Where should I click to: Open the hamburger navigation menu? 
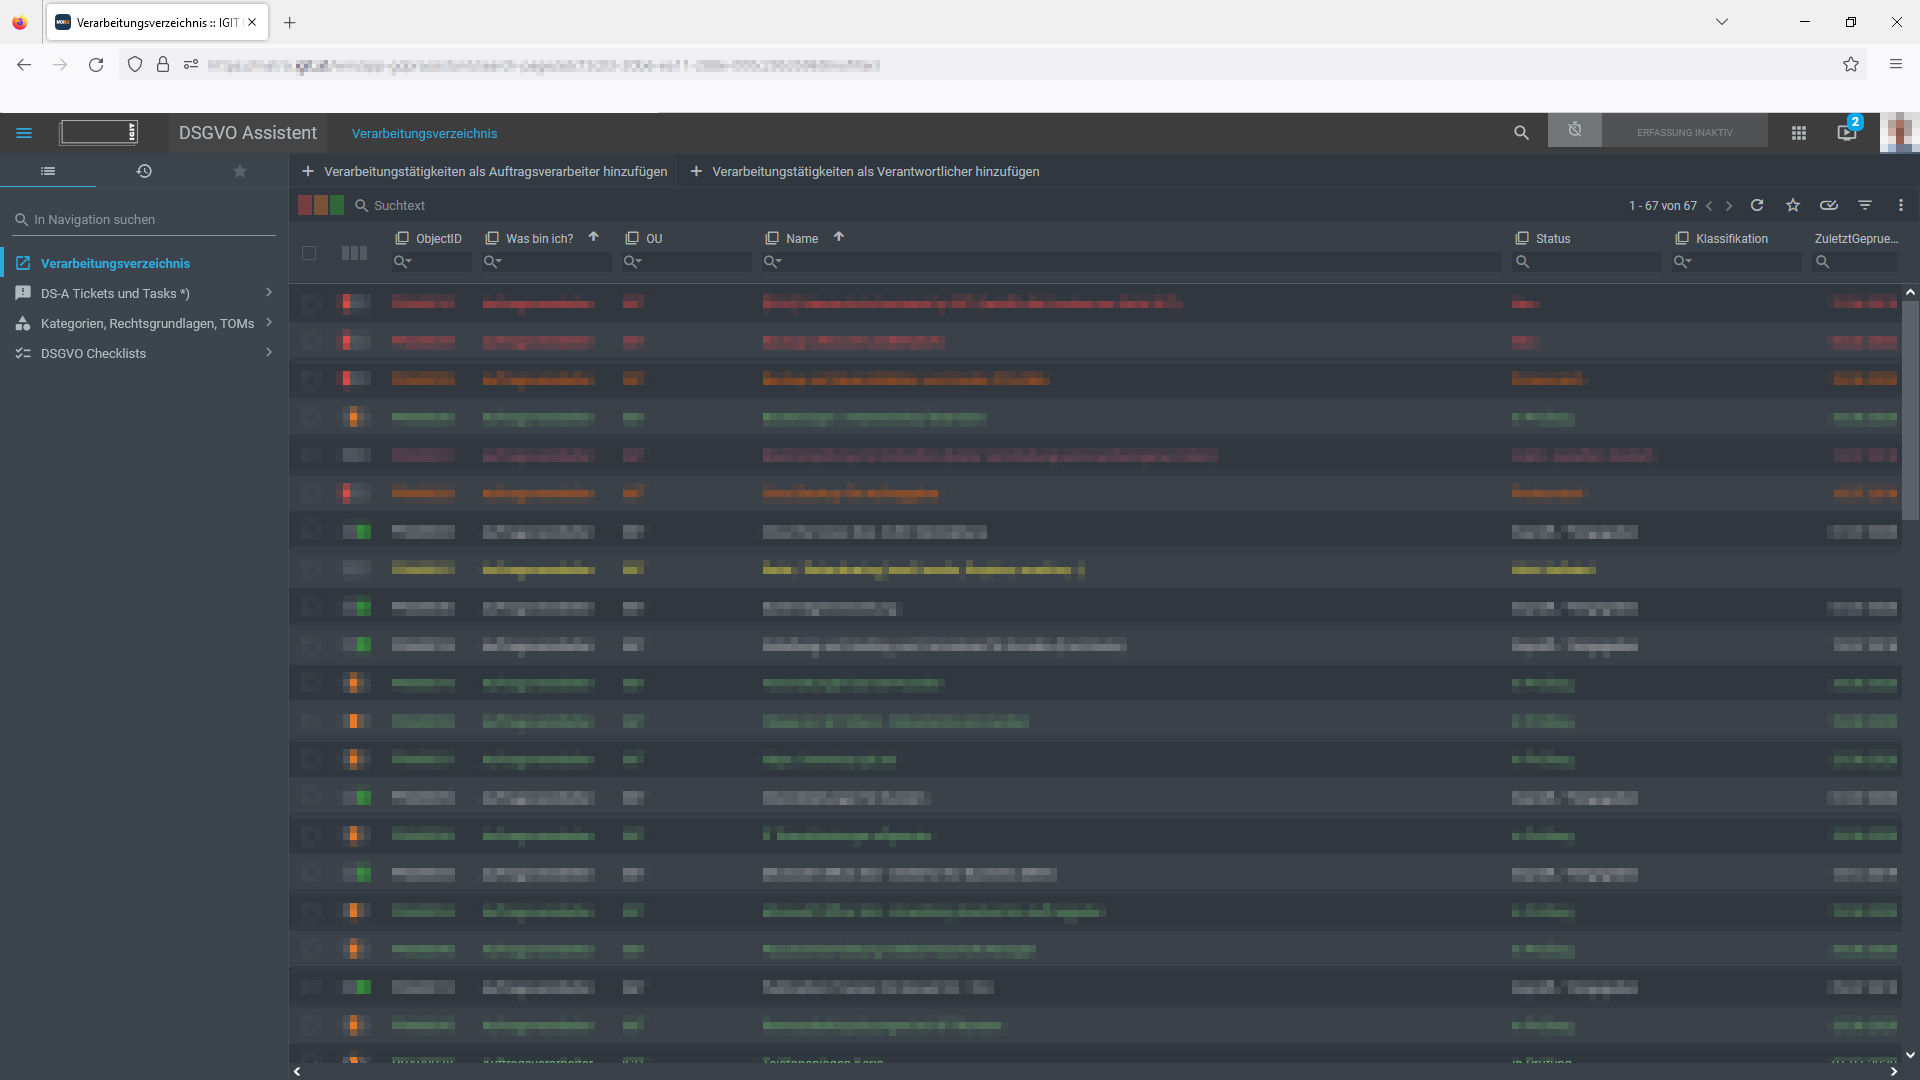[x=24, y=132]
